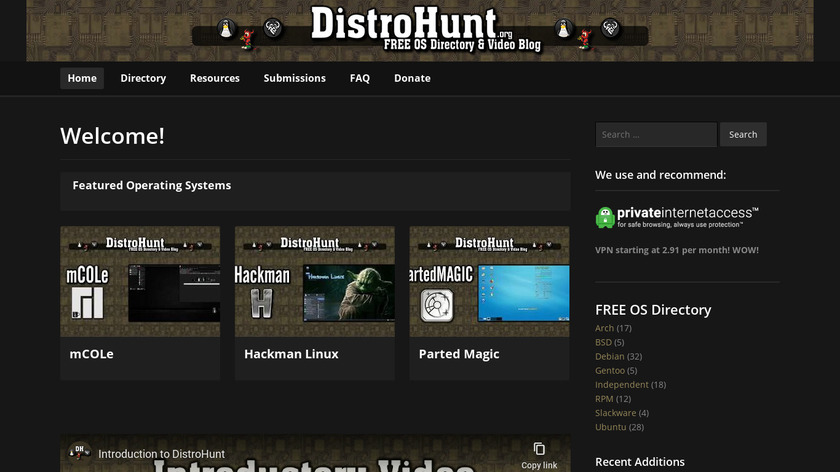Open the Slackware directory category
Viewport: 840px width, 472px height.
tap(616, 413)
